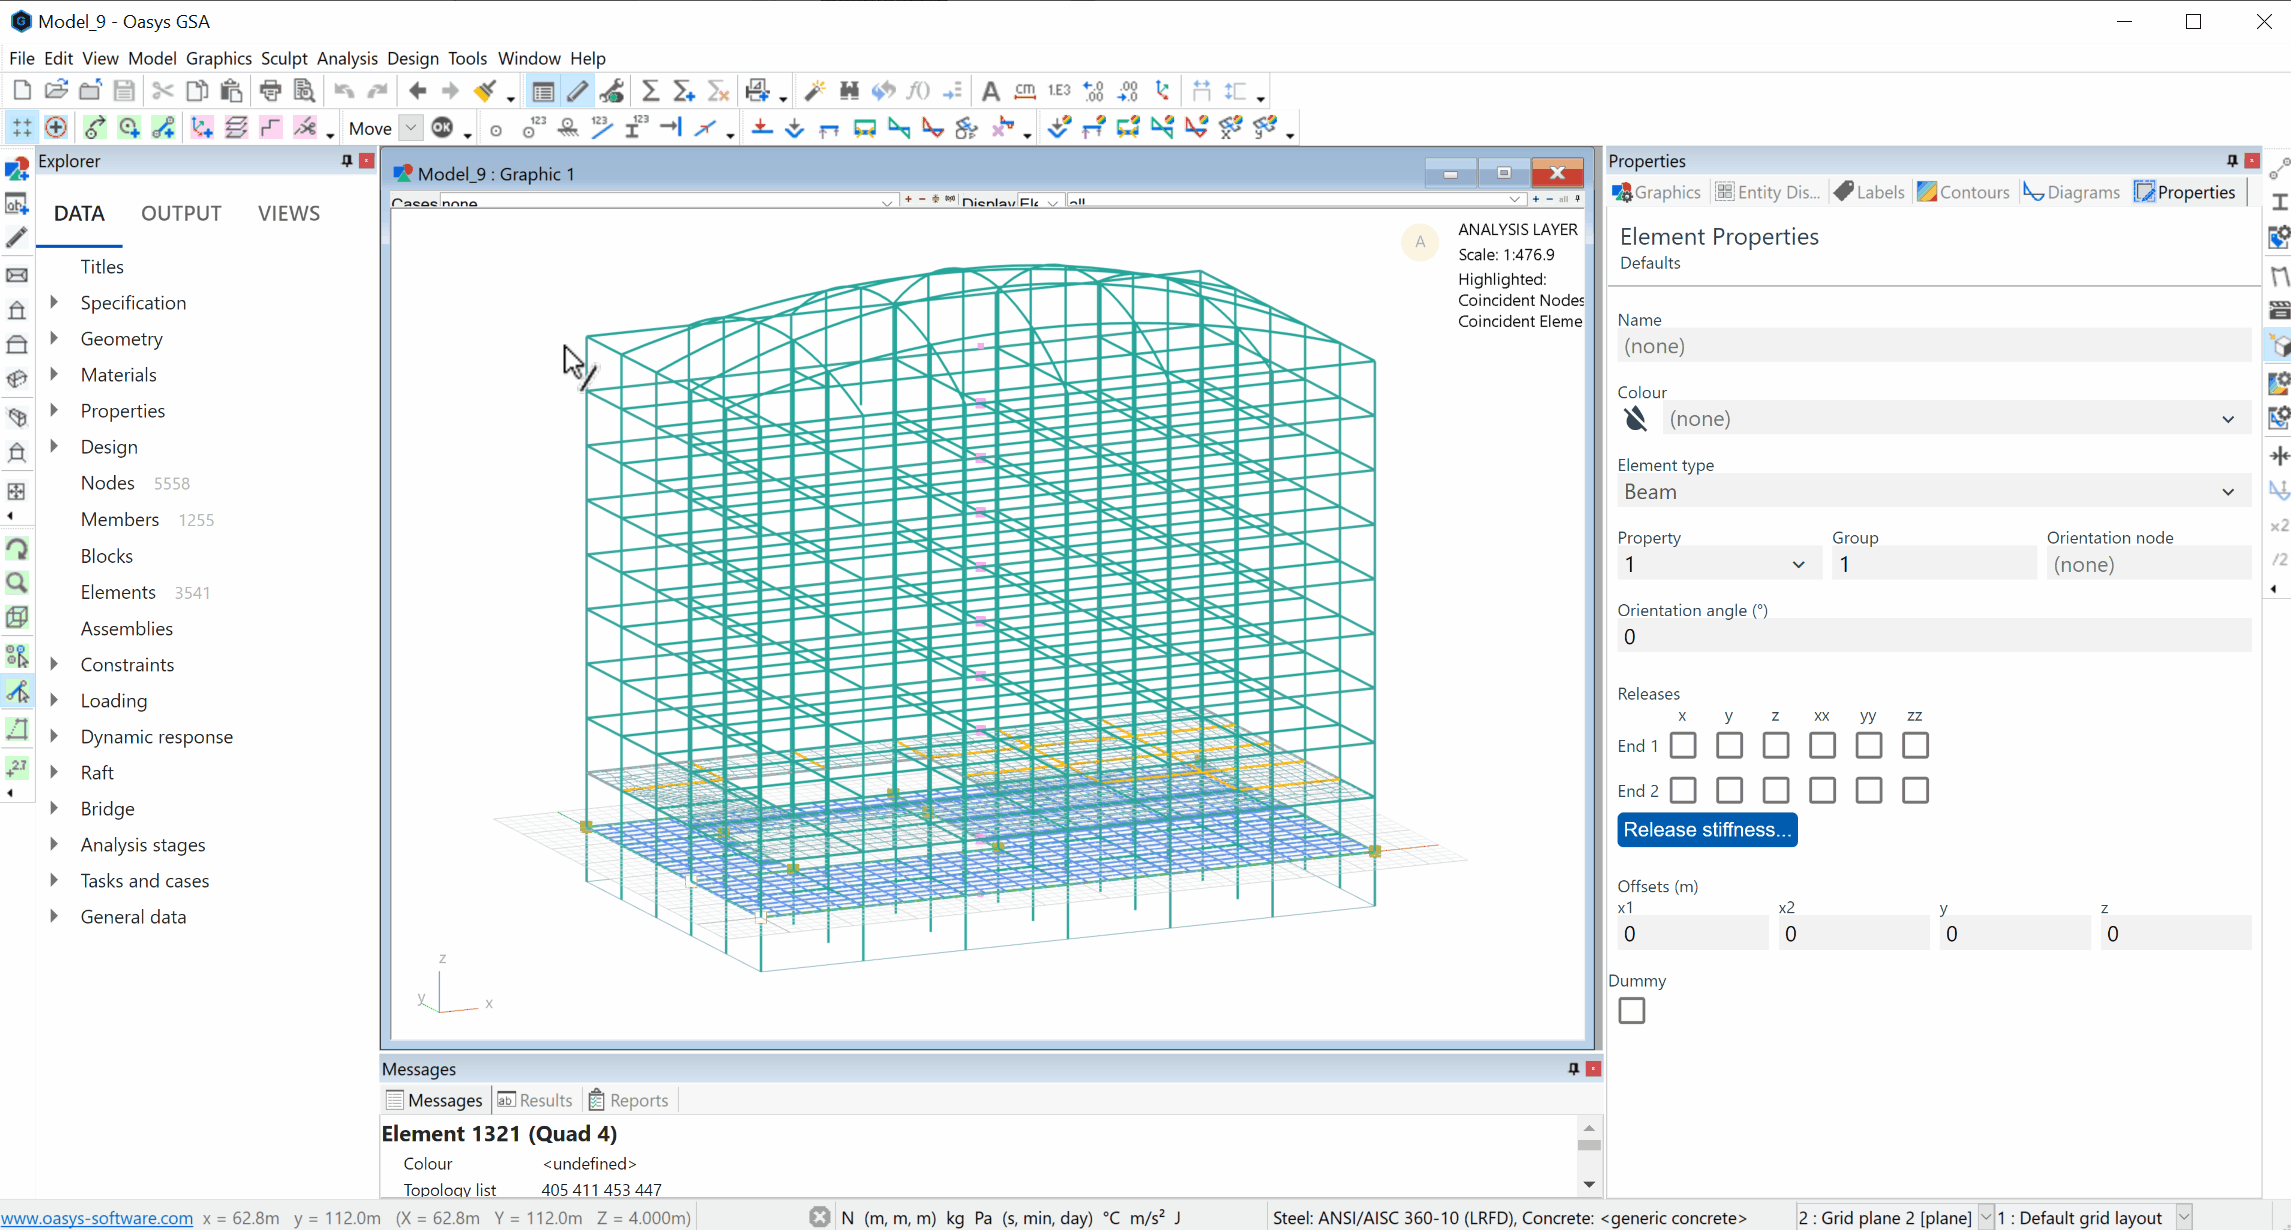Click the Colour swatch for element color
Image resolution: width=2291 pixels, height=1230 pixels.
(x=1633, y=420)
